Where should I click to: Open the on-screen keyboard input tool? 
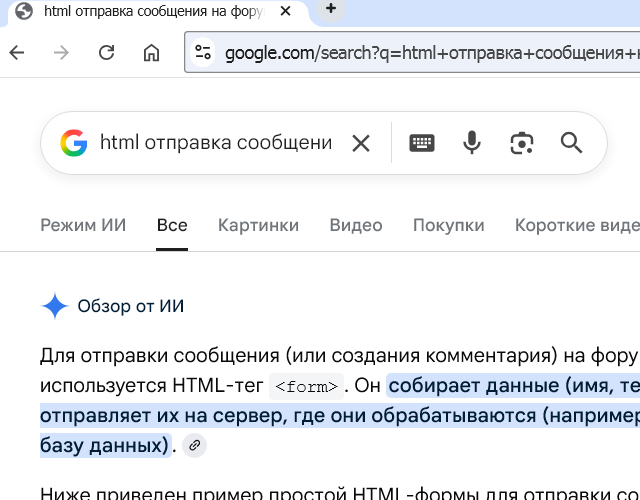click(x=422, y=143)
